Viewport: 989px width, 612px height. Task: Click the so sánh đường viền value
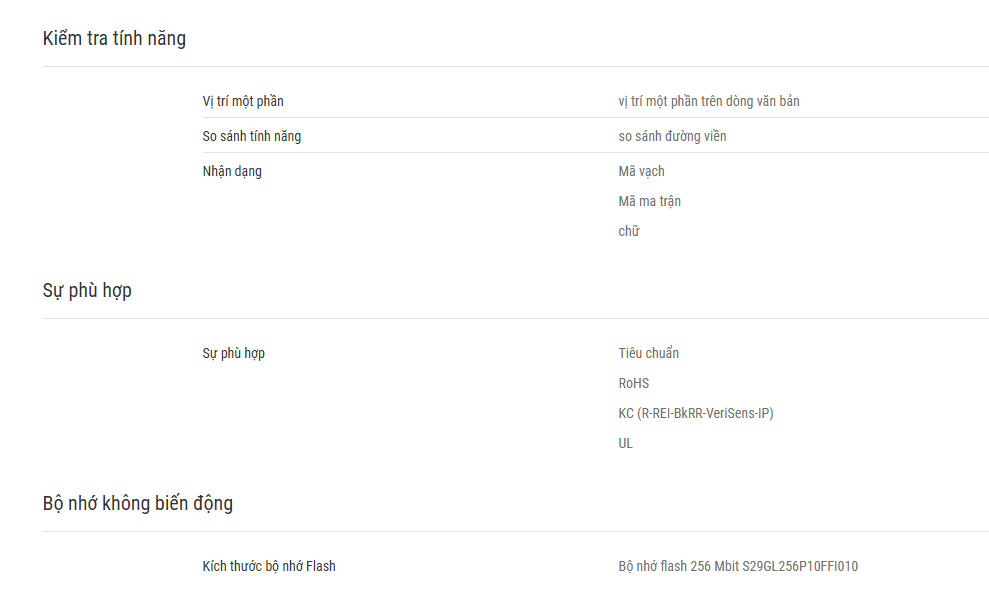[672, 136]
